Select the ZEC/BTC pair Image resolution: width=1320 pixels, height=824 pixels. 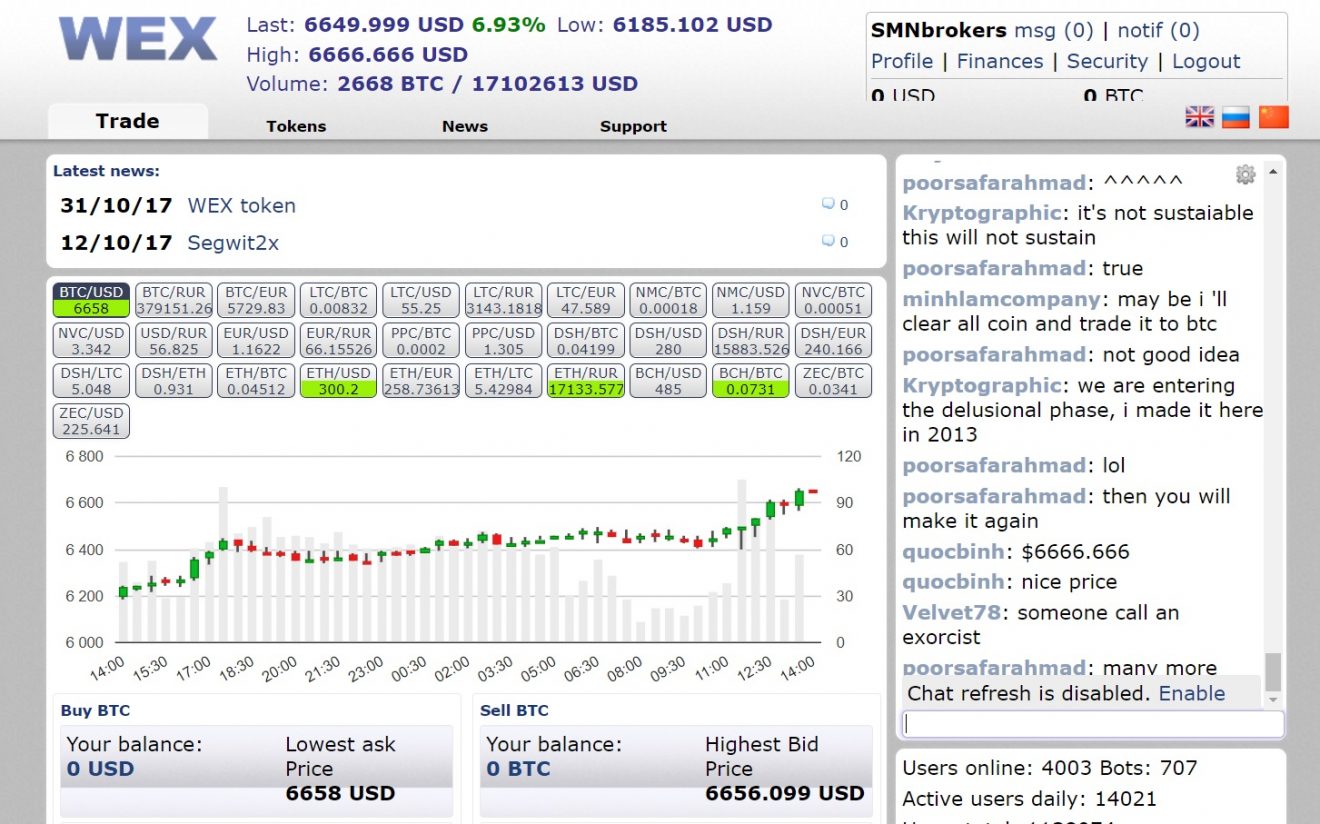click(x=833, y=380)
